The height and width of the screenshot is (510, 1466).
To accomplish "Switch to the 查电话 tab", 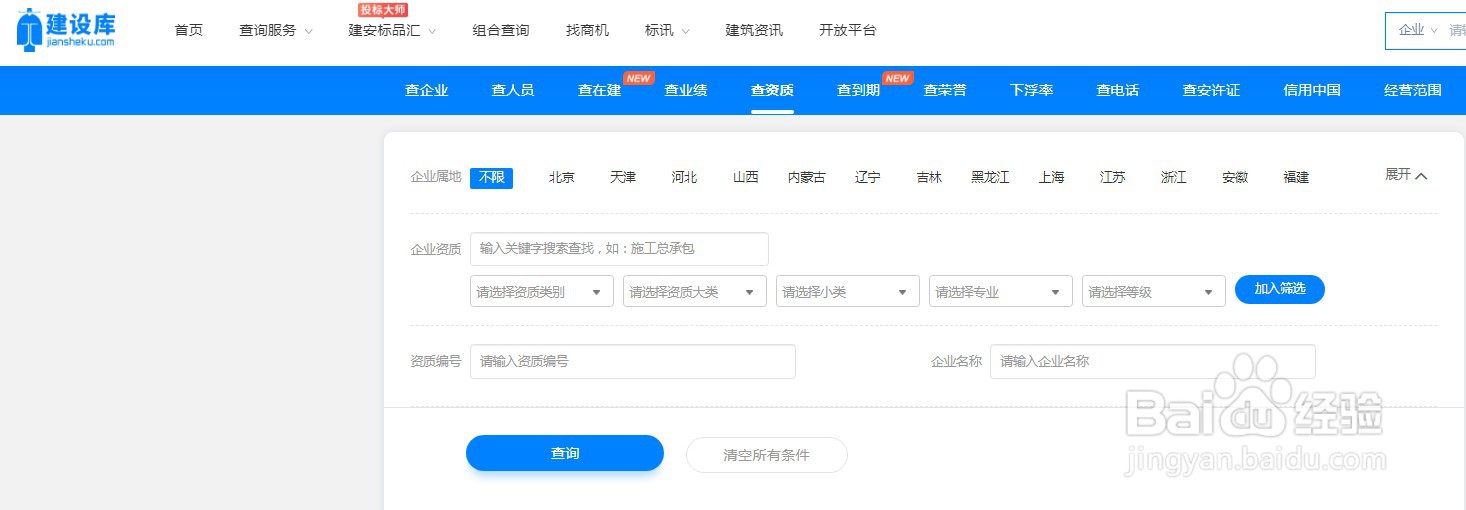I will (x=1117, y=90).
